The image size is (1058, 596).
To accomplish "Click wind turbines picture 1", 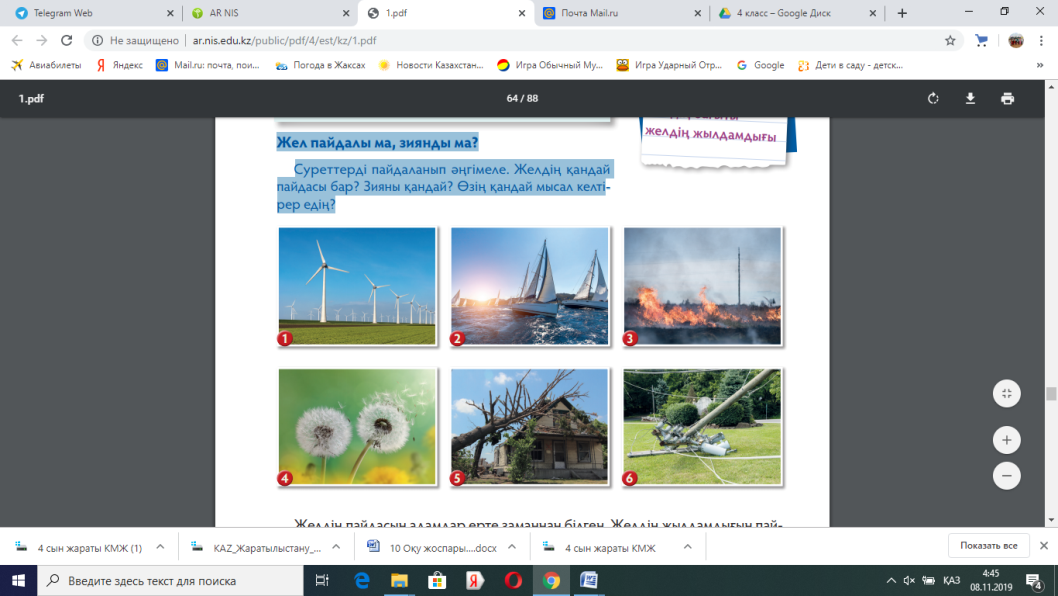I will pos(357,286).
